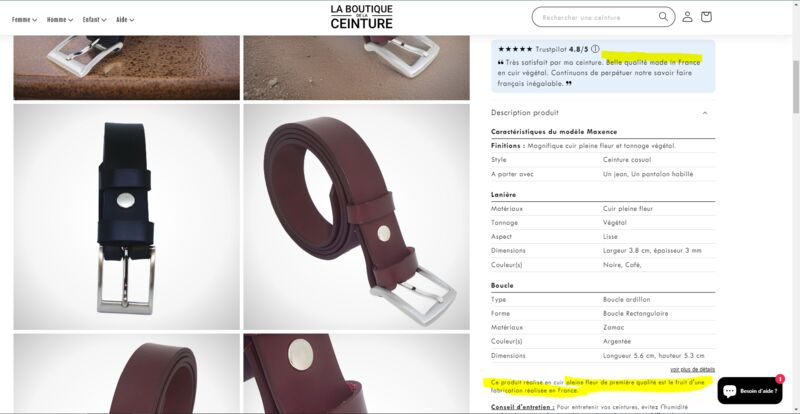The height and width of the screenshot is (414, 800).
Task: Open the bottom-left burgundy belt image
Action: pyautogui.click(x=127, y=374)
